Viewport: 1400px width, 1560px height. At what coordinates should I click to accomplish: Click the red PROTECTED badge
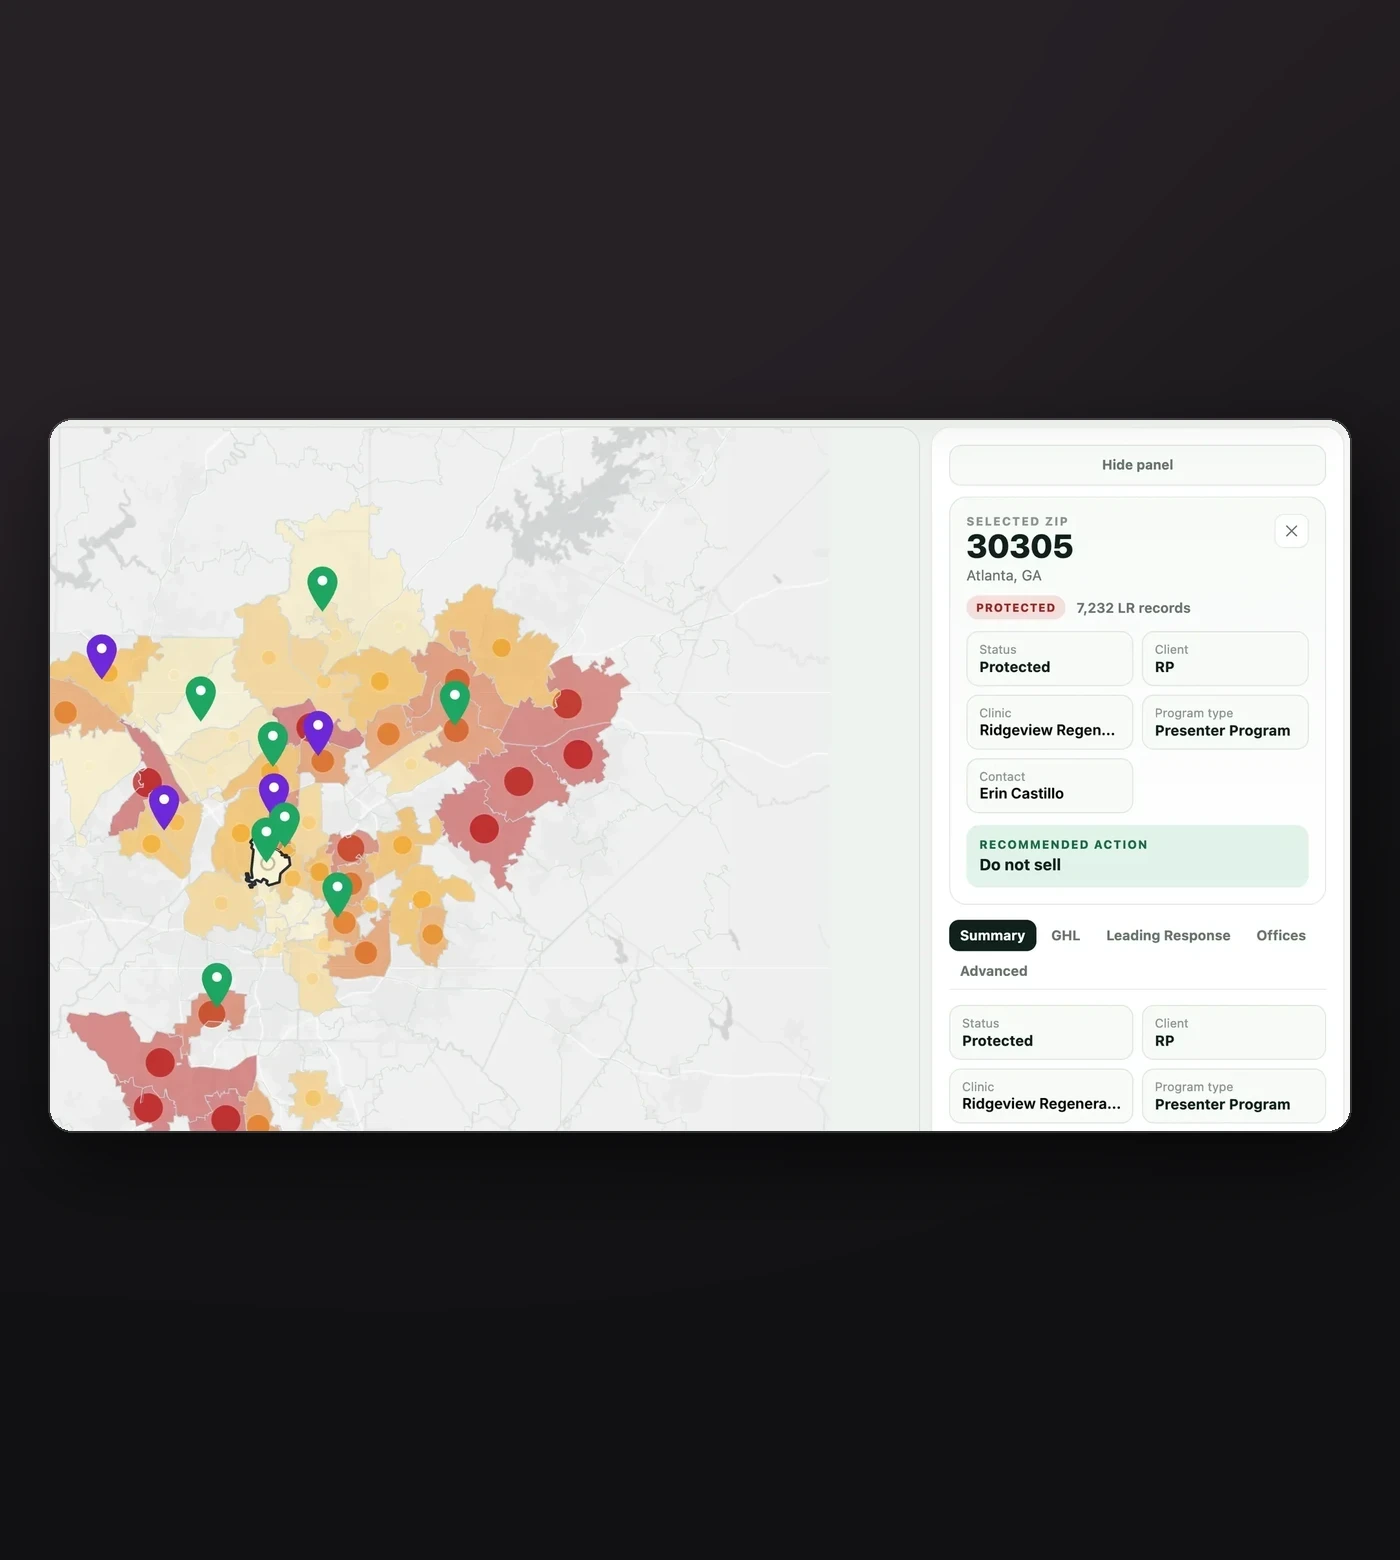tap(1015, 608)
